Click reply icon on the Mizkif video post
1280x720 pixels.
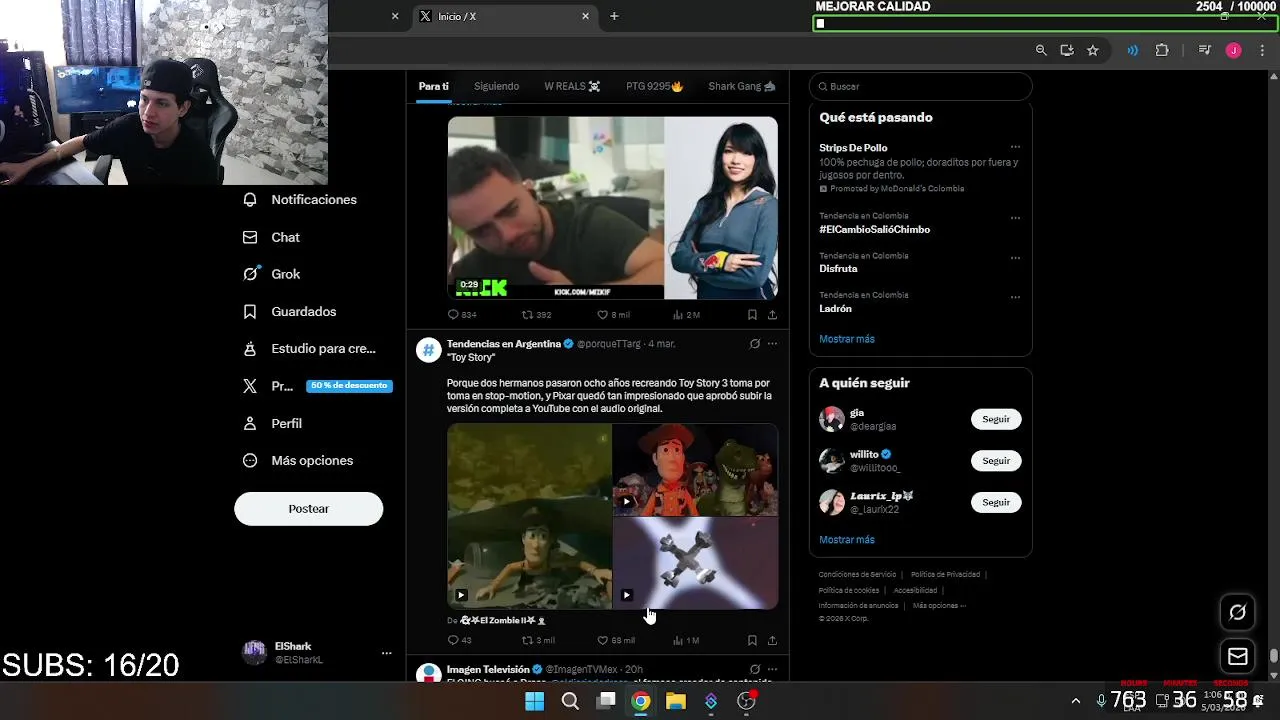click(x=453, y=315)
